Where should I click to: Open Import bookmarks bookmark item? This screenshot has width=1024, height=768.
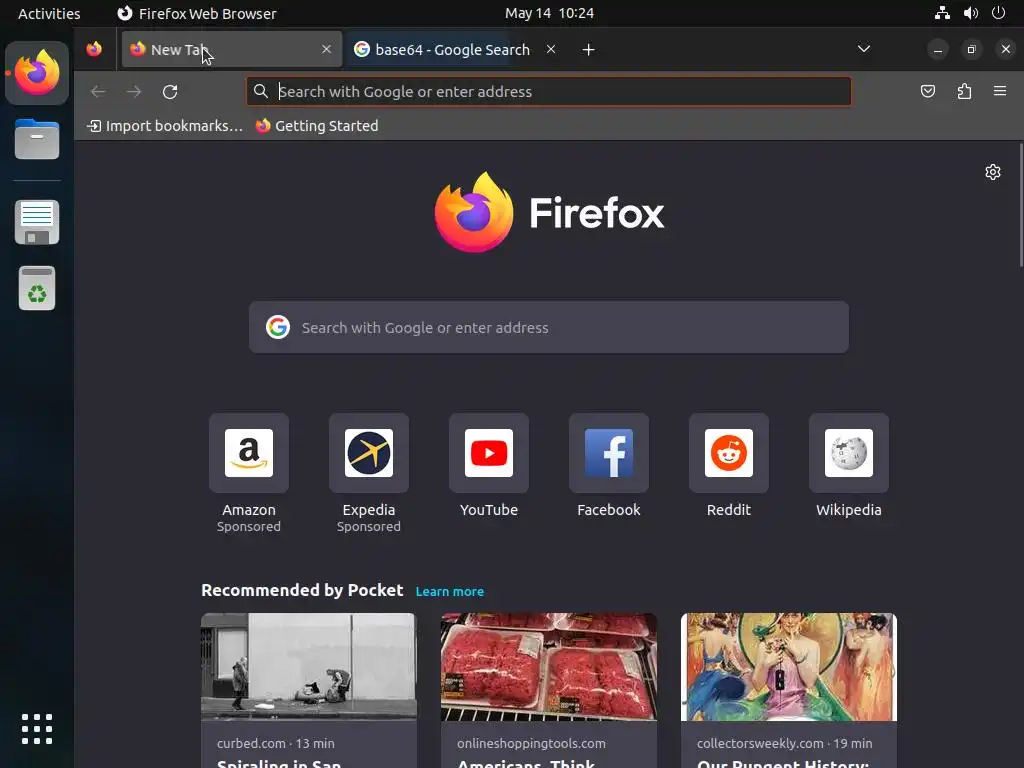pyautogui.click(x=165, y=126)
